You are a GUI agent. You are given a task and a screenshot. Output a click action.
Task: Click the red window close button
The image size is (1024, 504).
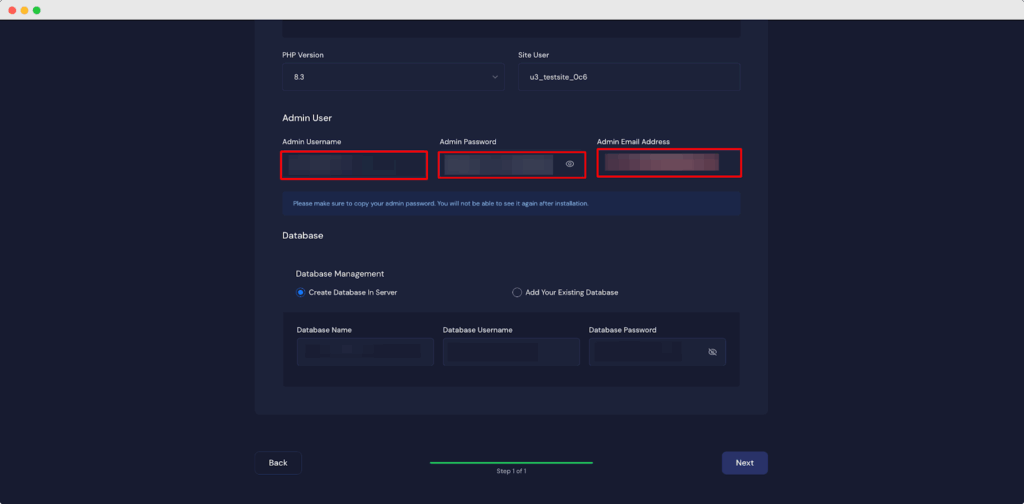[x=10, y=10]
